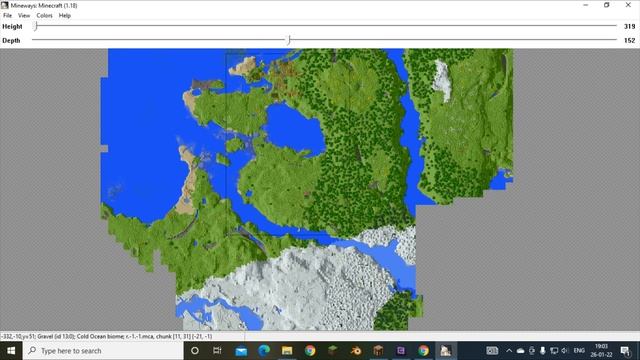The width and height of the screenshot is (640, 360).
Task: Open the View menu
Action: tap(24, 16)
